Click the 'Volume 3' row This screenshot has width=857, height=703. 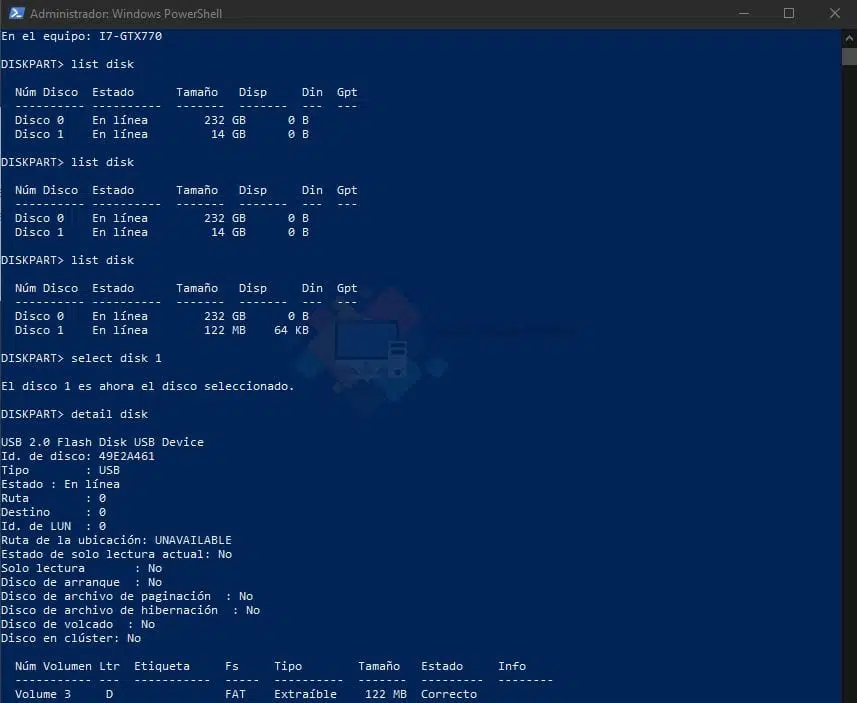pos(246,694)
